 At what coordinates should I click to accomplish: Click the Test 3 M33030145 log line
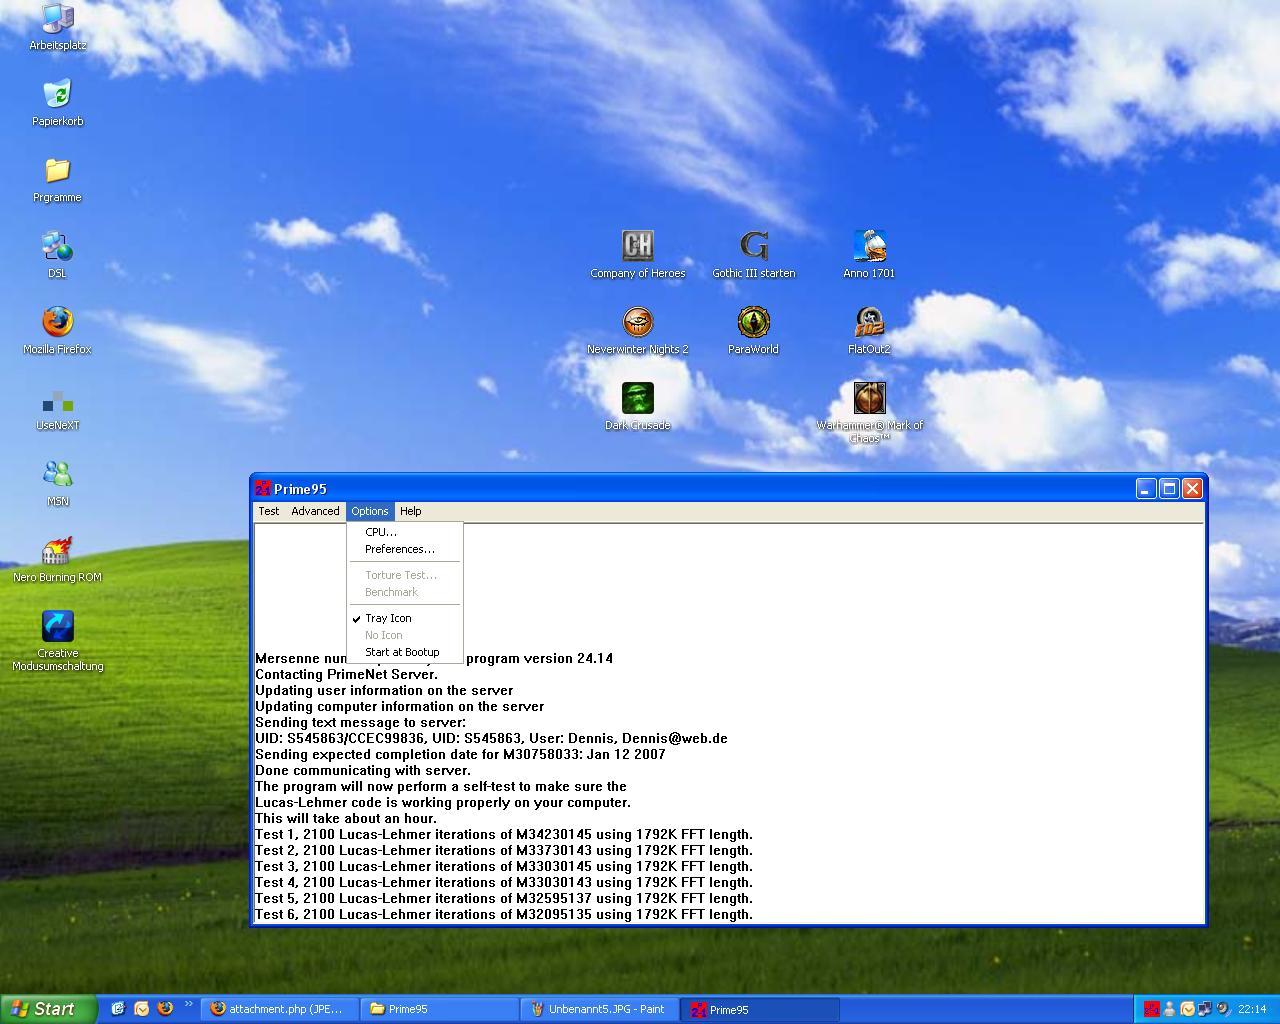pyautogui.click(x=504, y=866)
